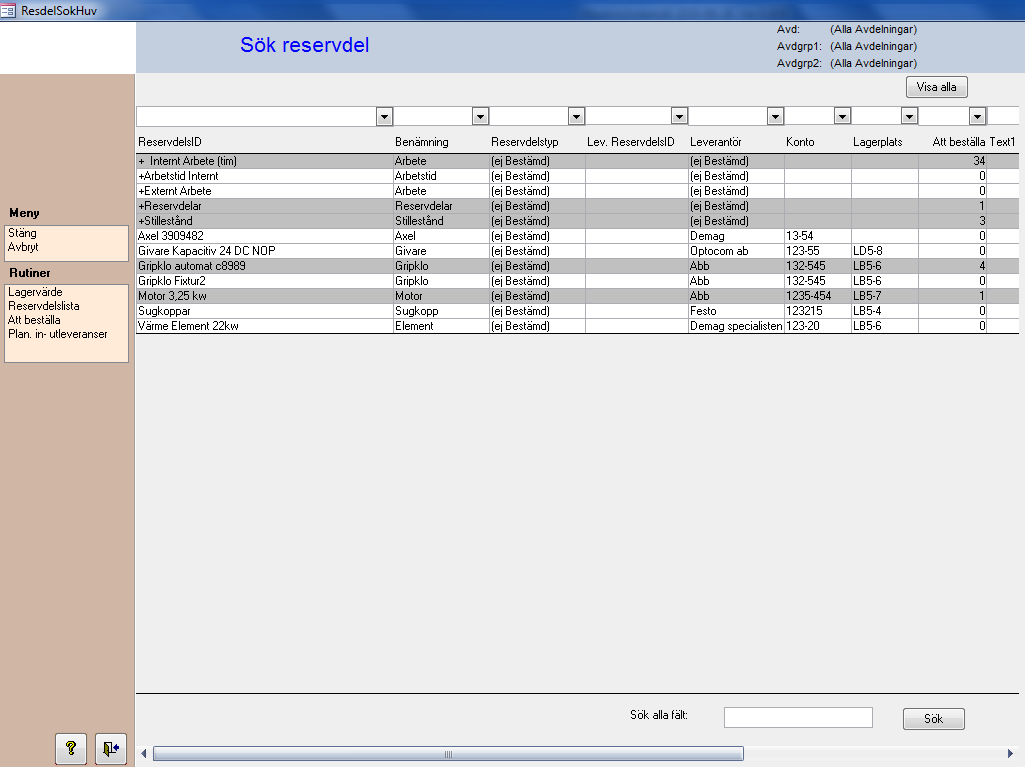Select Avbryt in the Meny list
1025x767 pixels.
pyautogui.click(x=24, y=247)
